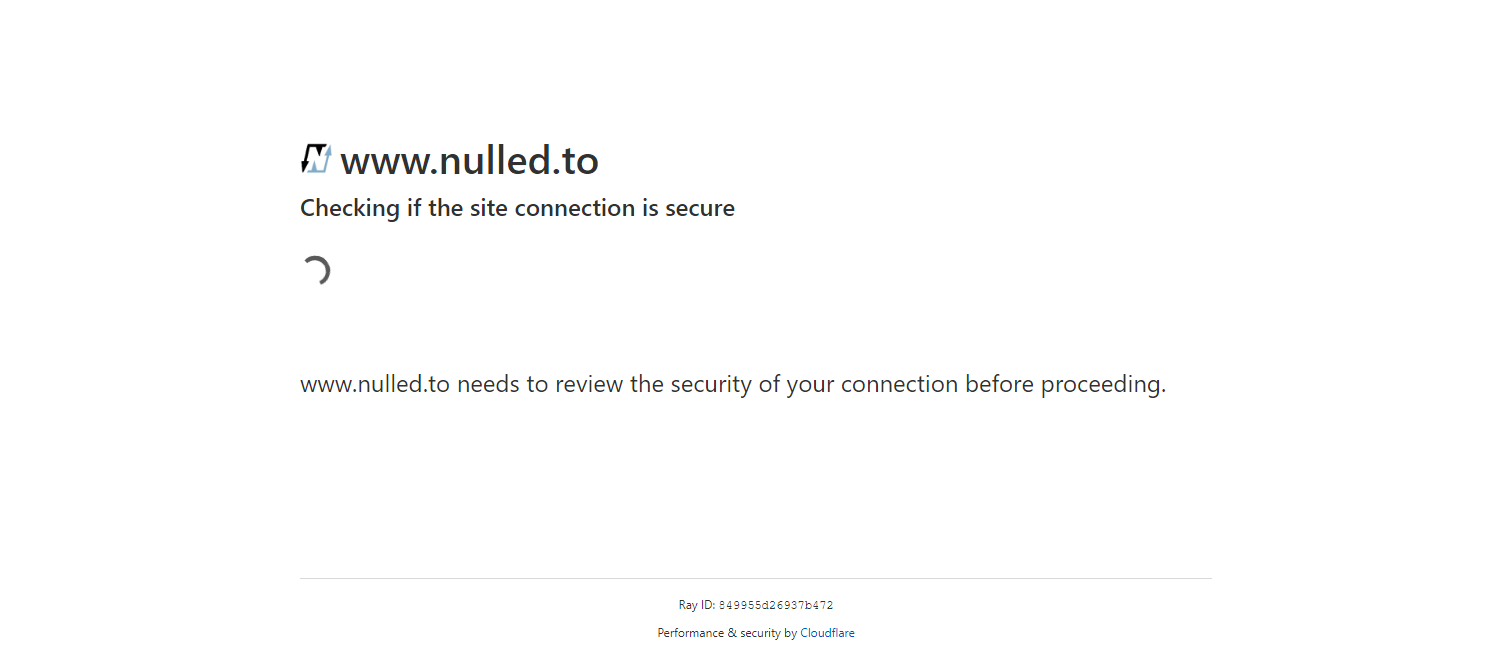Select the Ray ID hexadecimal value
Viewport: 1512px width, 657px height.
point(776,606)
